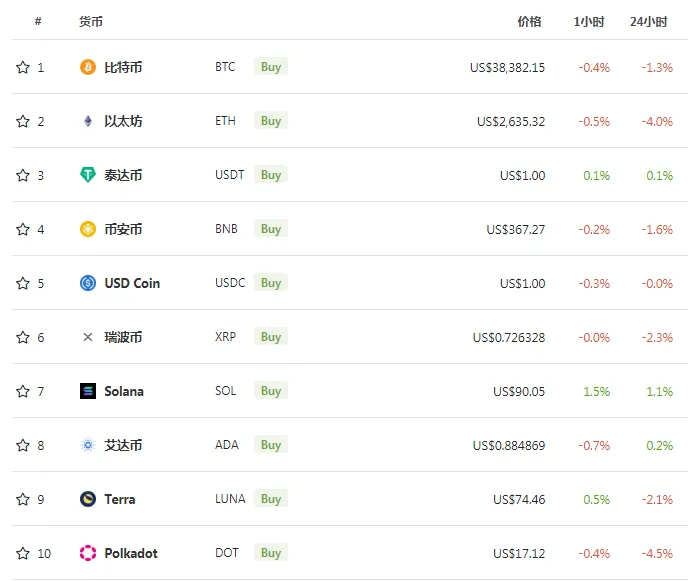Click the Buy button for ADA
Viewport: 688px width, 581px height.
coord(271,445)
